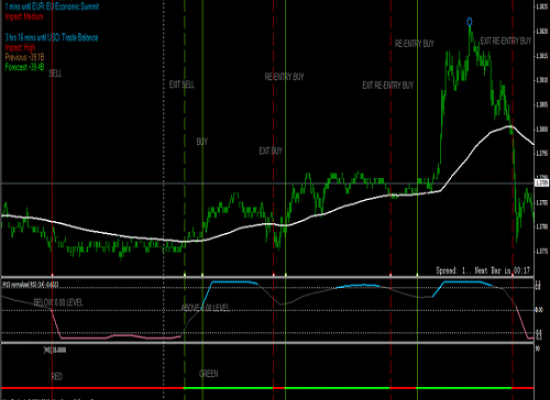Click the Spread and Next Bar countdown text
550x400 pixels.
pyautogui.click(x=483, y=271)
